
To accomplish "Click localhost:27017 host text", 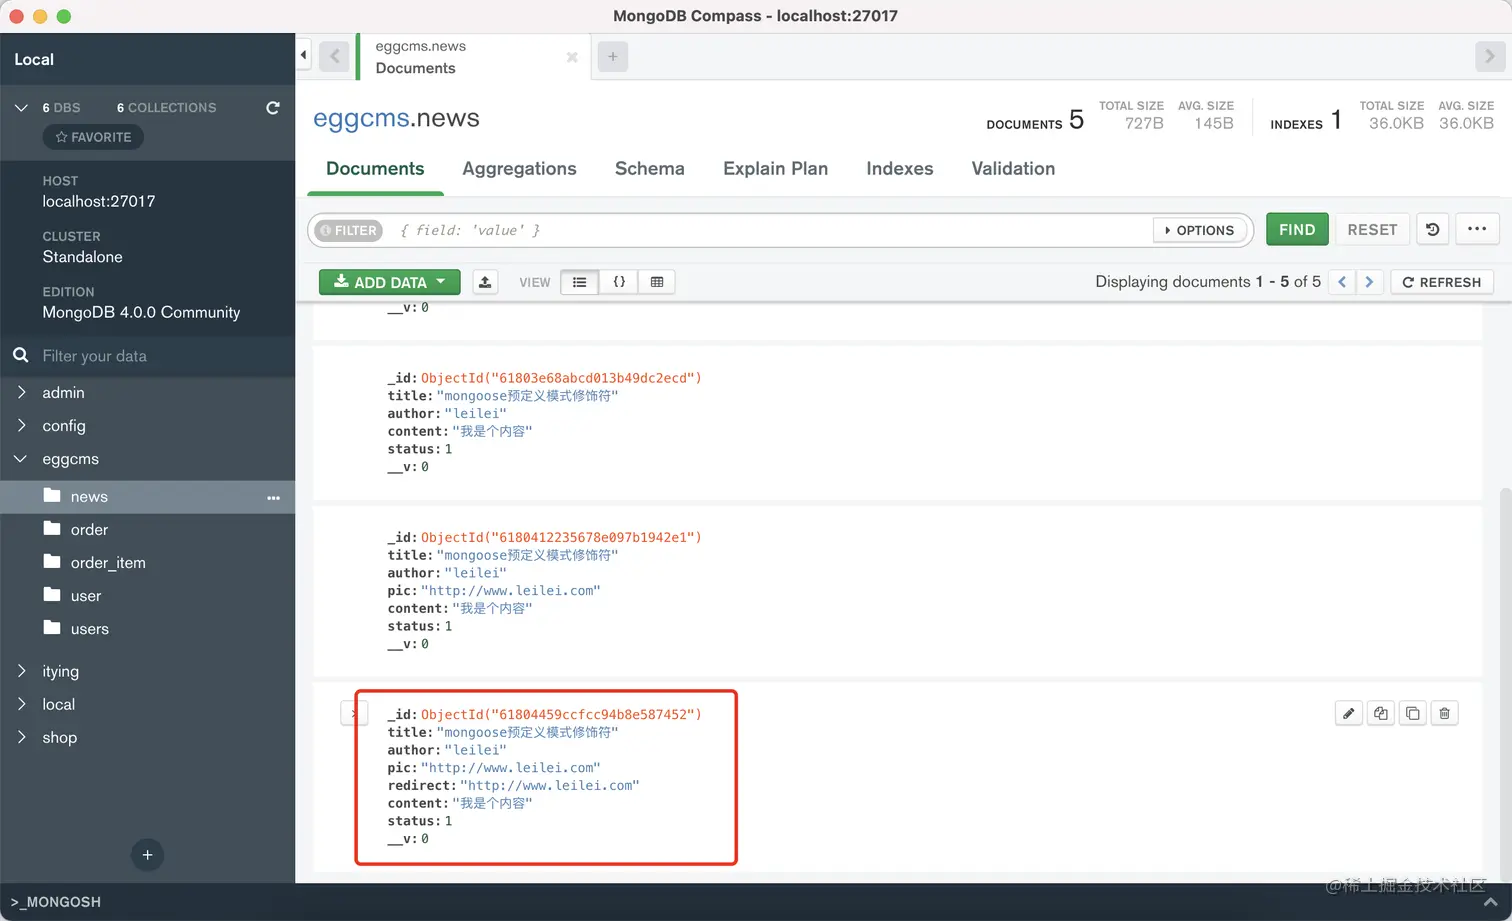I will tap(99, 201).
